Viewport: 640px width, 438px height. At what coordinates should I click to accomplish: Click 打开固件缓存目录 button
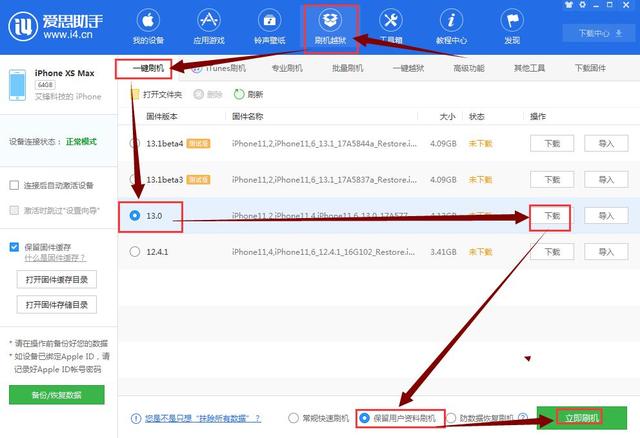57,280
